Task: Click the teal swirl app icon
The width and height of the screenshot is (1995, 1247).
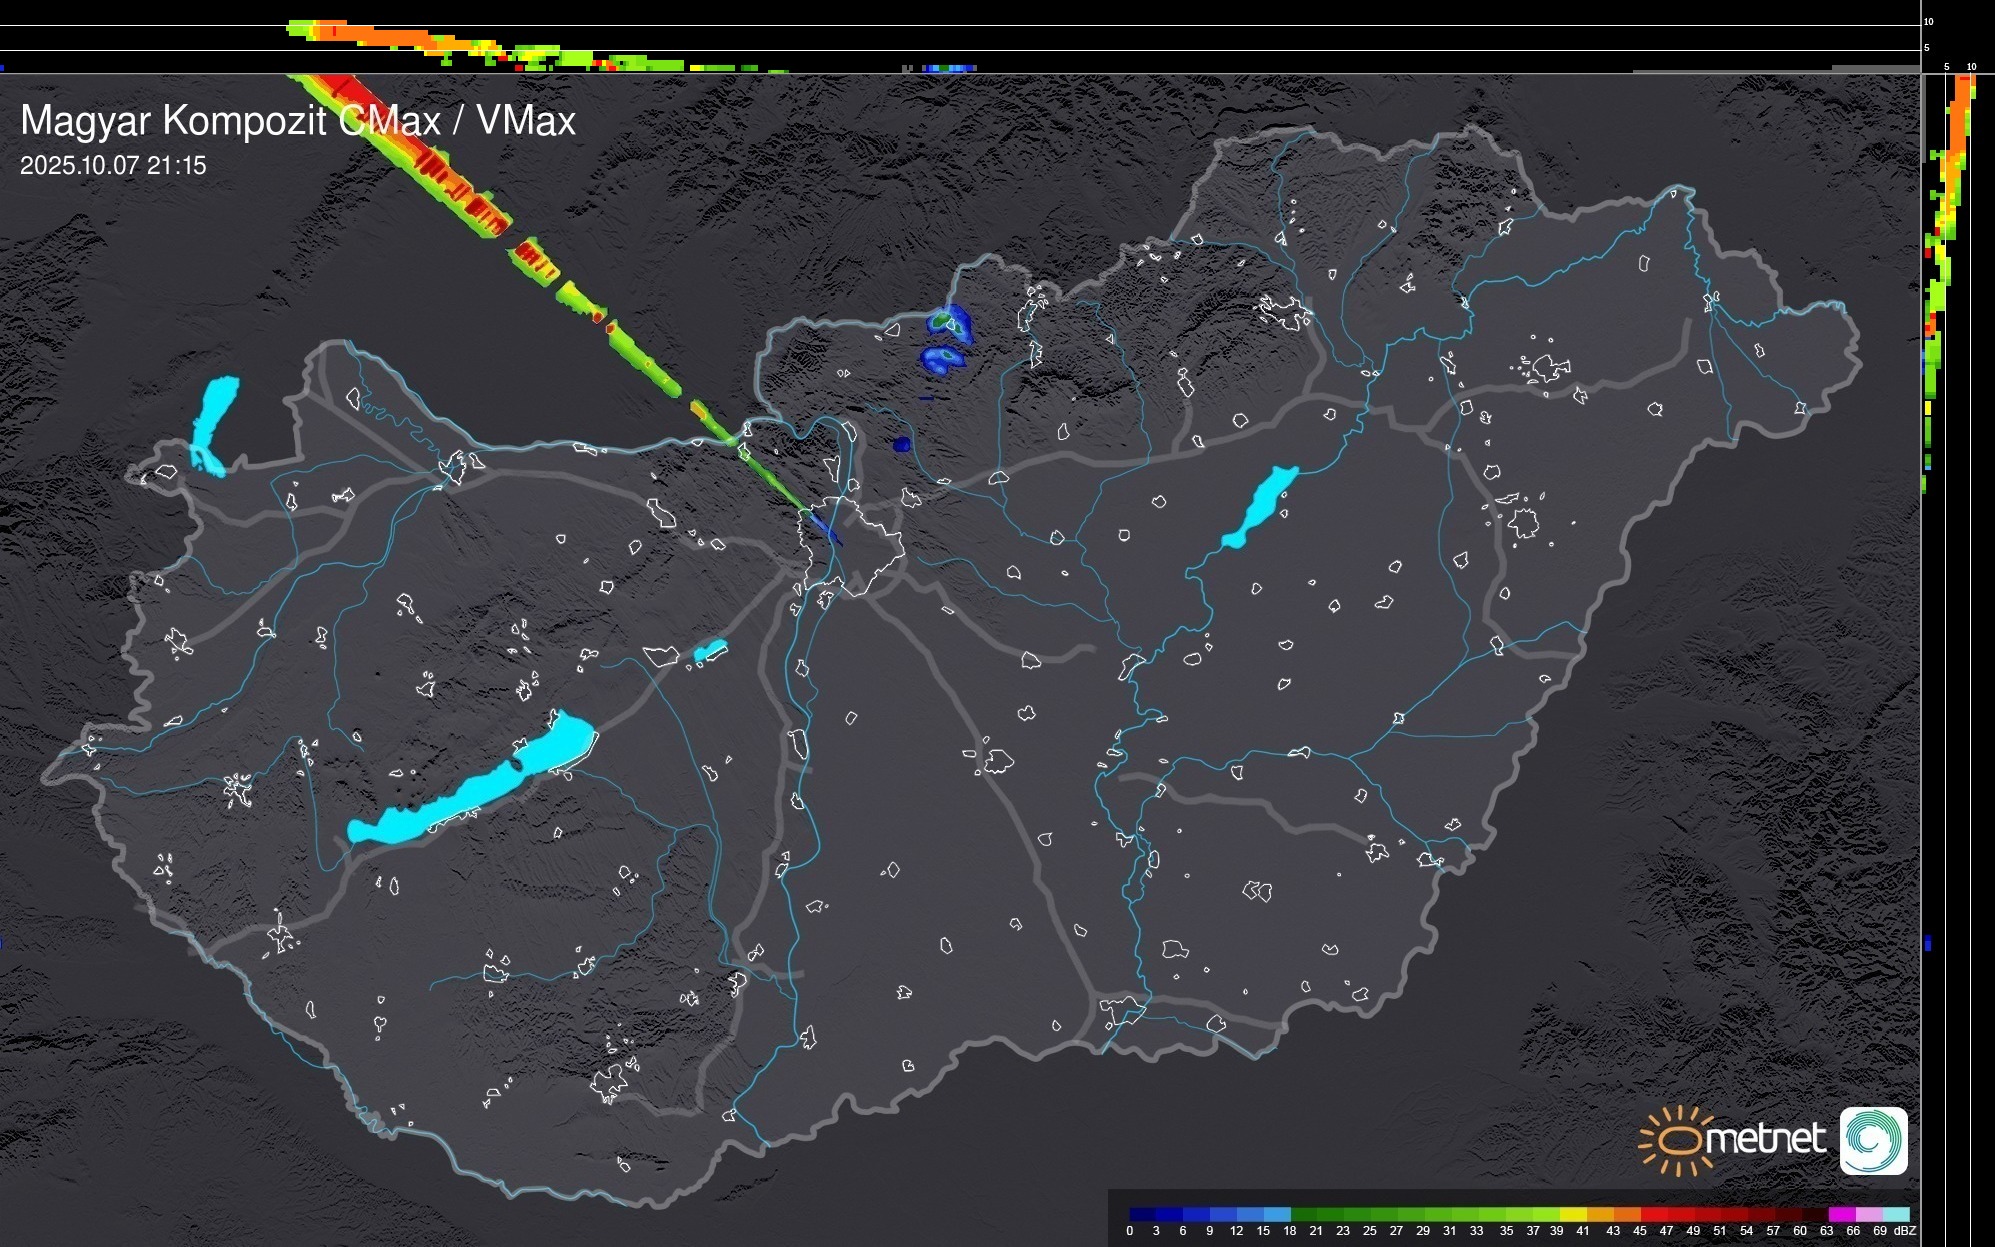Action: [1873, 1140]
